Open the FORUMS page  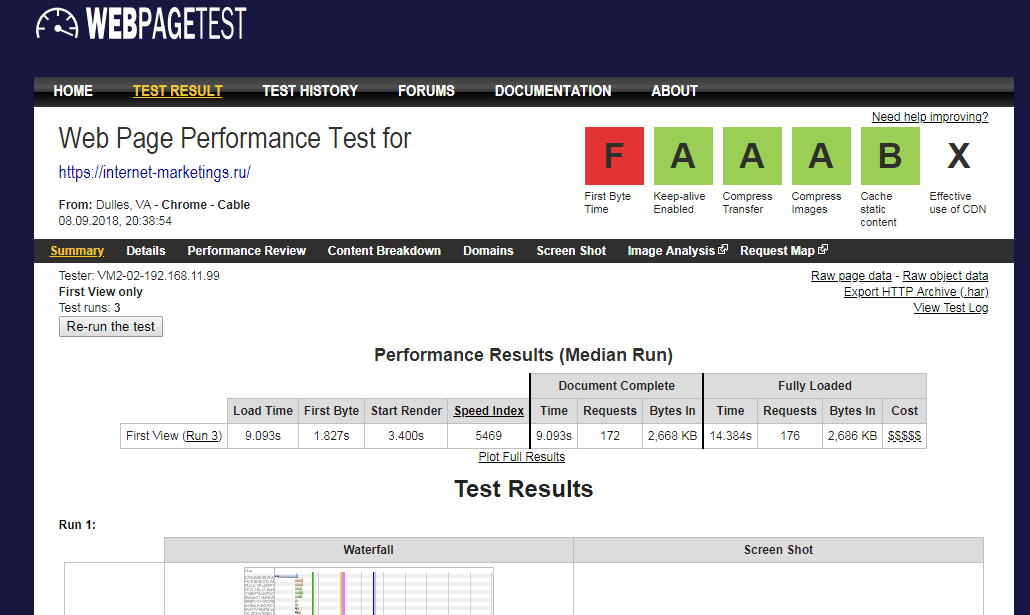point(426,91)
